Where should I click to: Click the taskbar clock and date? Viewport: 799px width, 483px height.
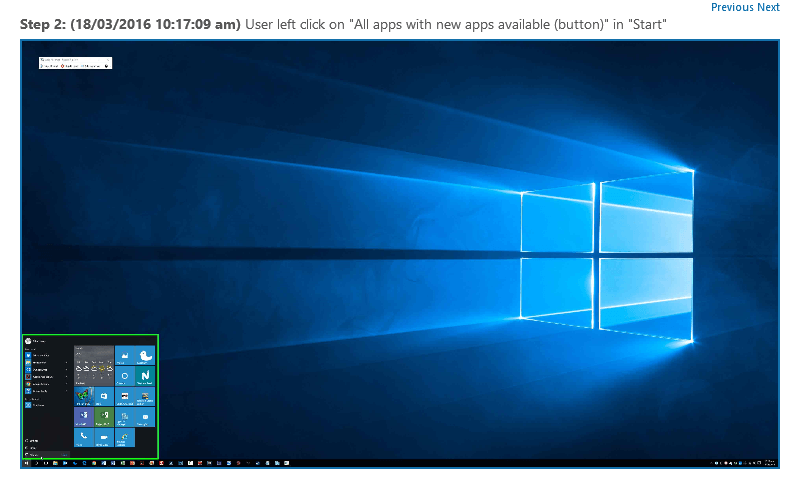pos(770,463)
